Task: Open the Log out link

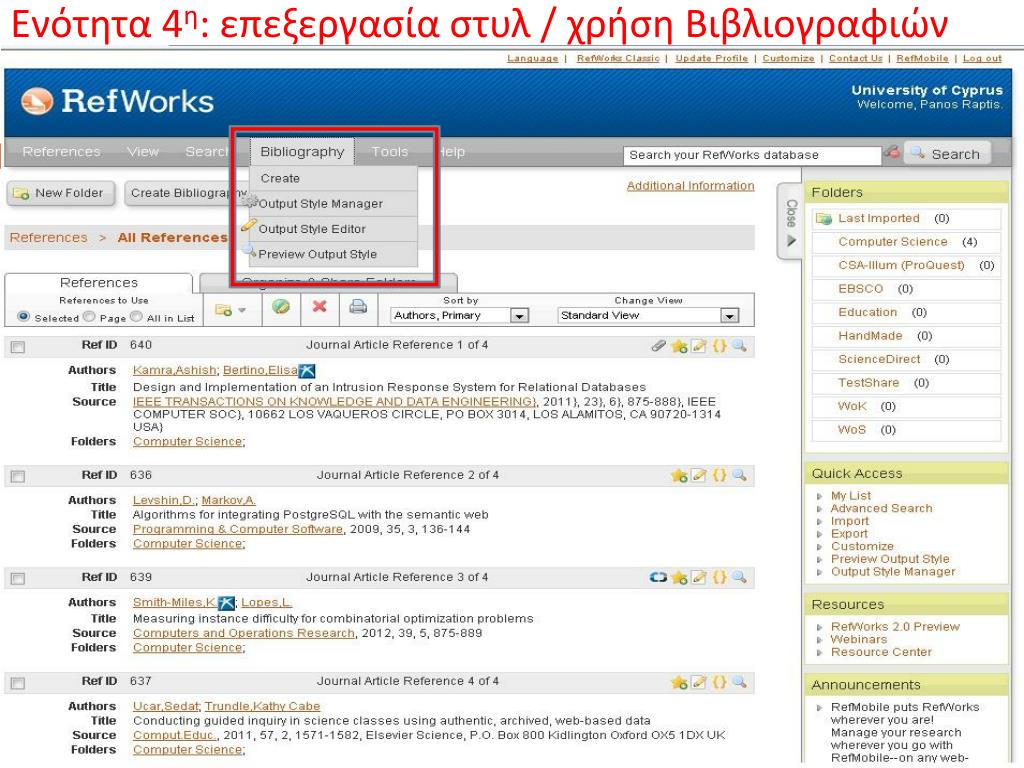Action: coord(982,58)
